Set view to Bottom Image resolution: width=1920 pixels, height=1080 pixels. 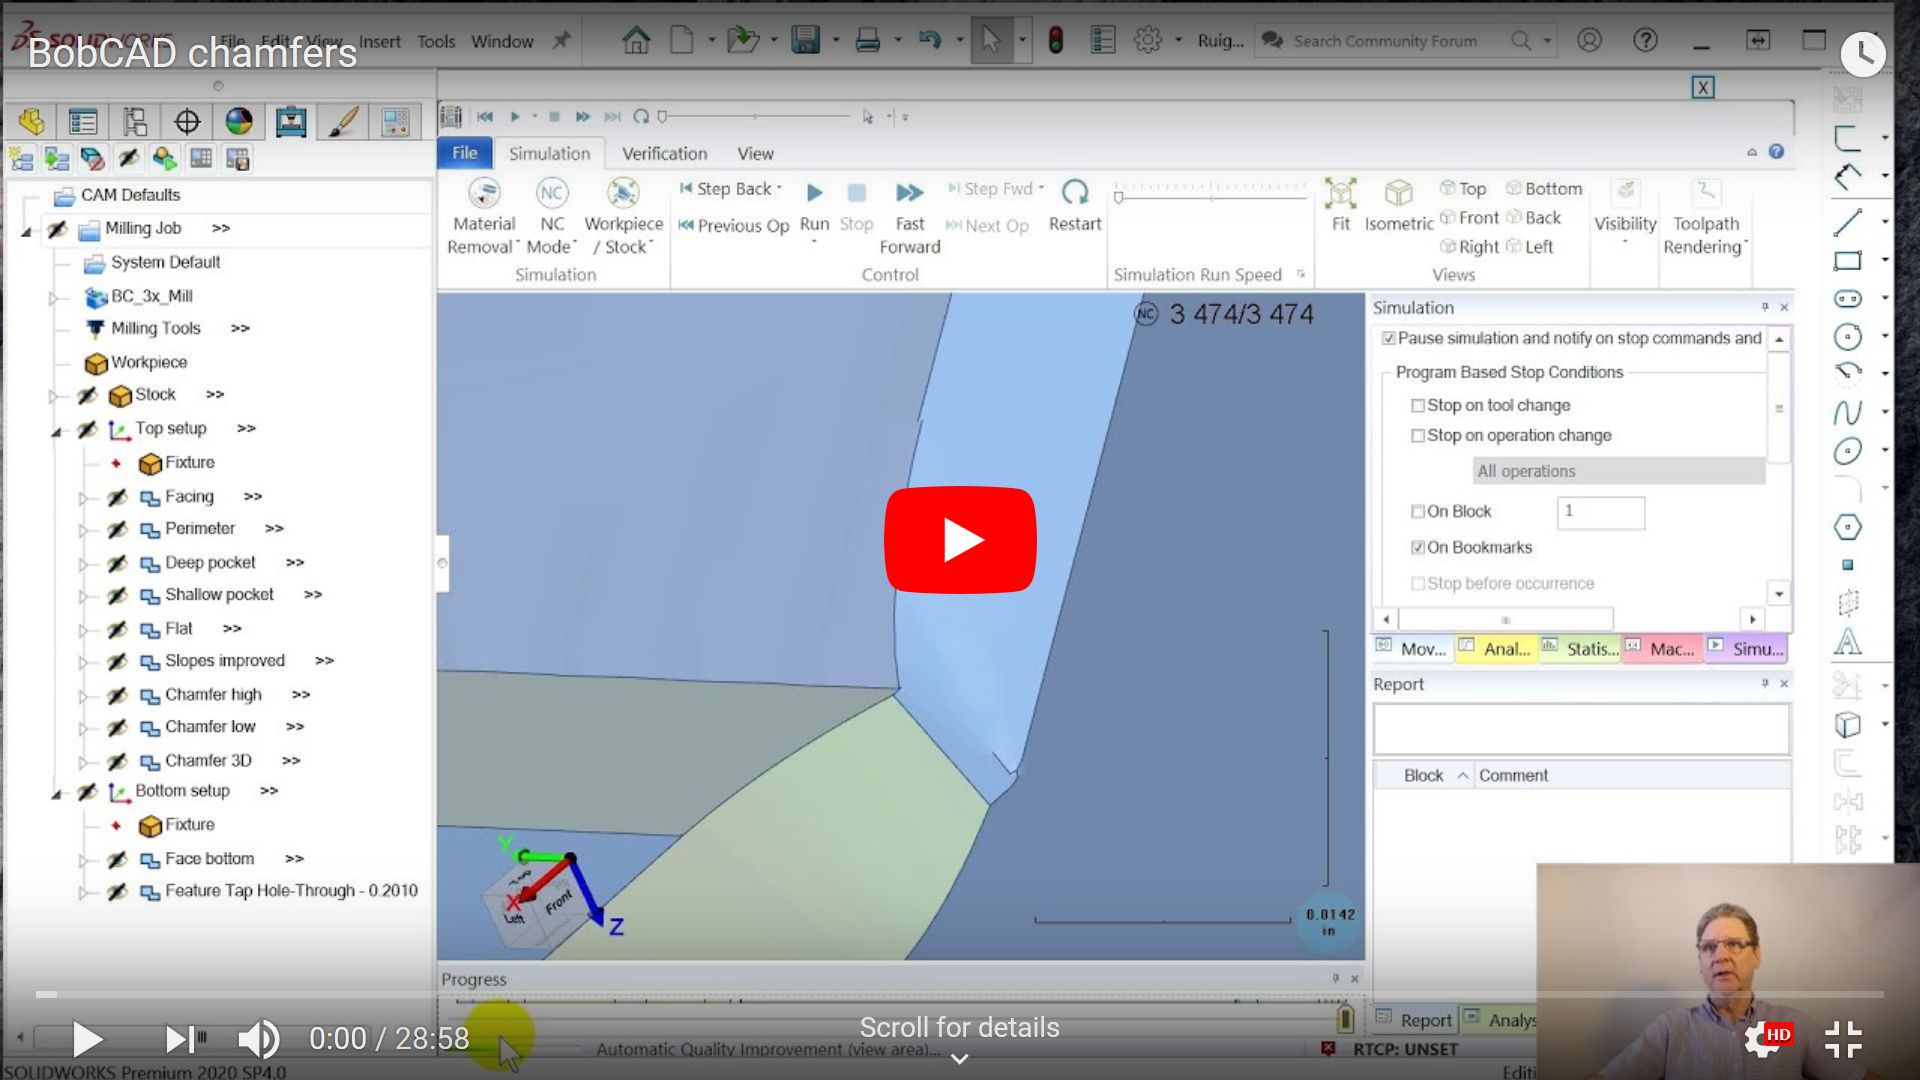click(x=1544, y=188)
